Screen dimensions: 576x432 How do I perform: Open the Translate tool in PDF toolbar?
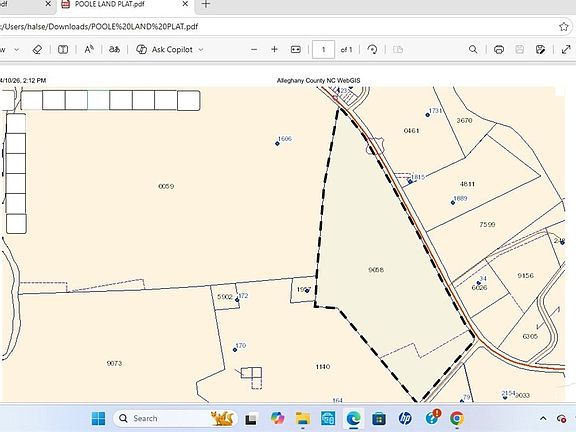(x=114, y=49)
